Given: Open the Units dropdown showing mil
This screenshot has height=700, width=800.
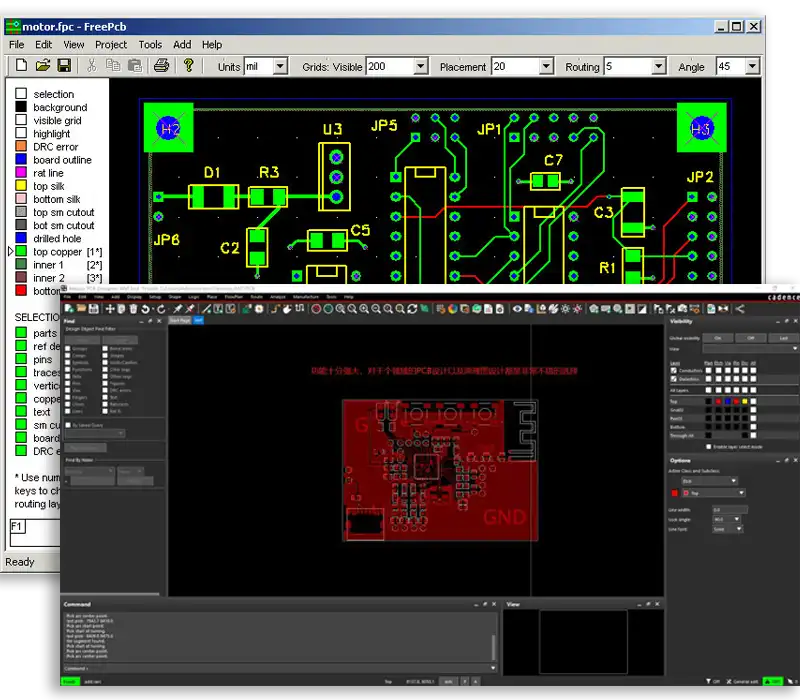Looking at the screenshot, I should pyautogui.click(x=280, y=66).
